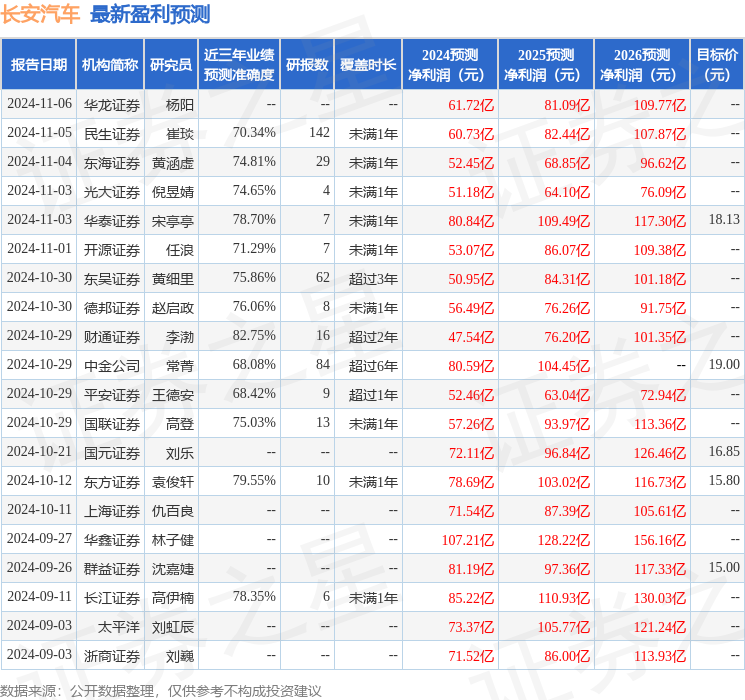Select the 国联证券 institution cell
Viewport: 745px width, 700px height.
click(x=112, y=424)
